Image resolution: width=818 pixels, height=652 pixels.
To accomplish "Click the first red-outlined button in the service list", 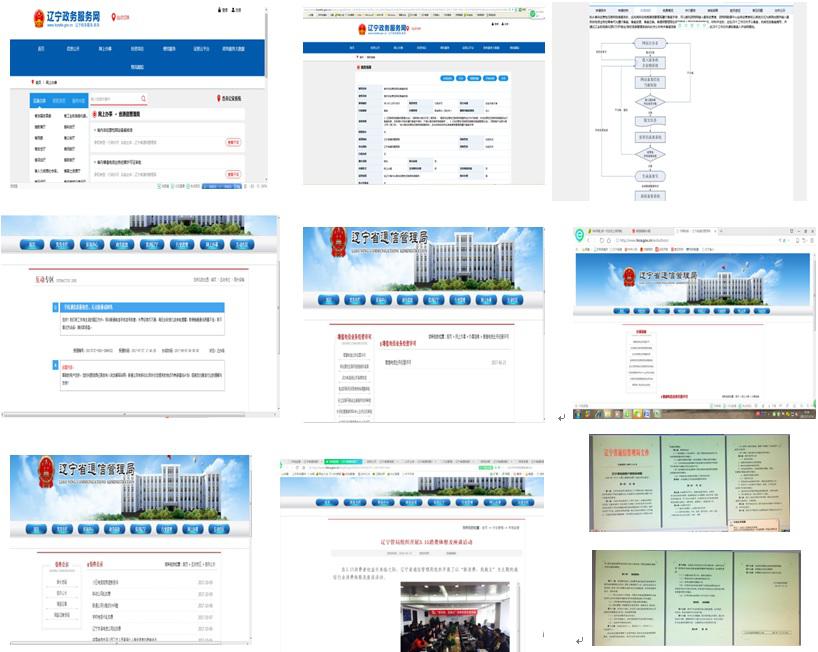I will pos(233,144).
